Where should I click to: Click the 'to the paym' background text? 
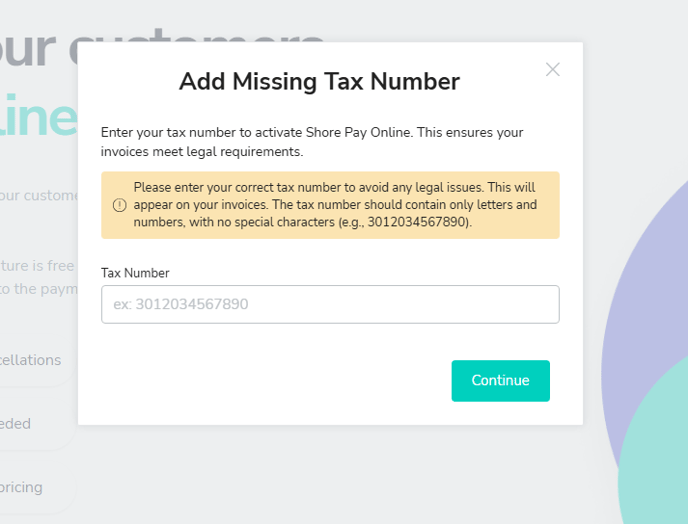click(38, 288)
